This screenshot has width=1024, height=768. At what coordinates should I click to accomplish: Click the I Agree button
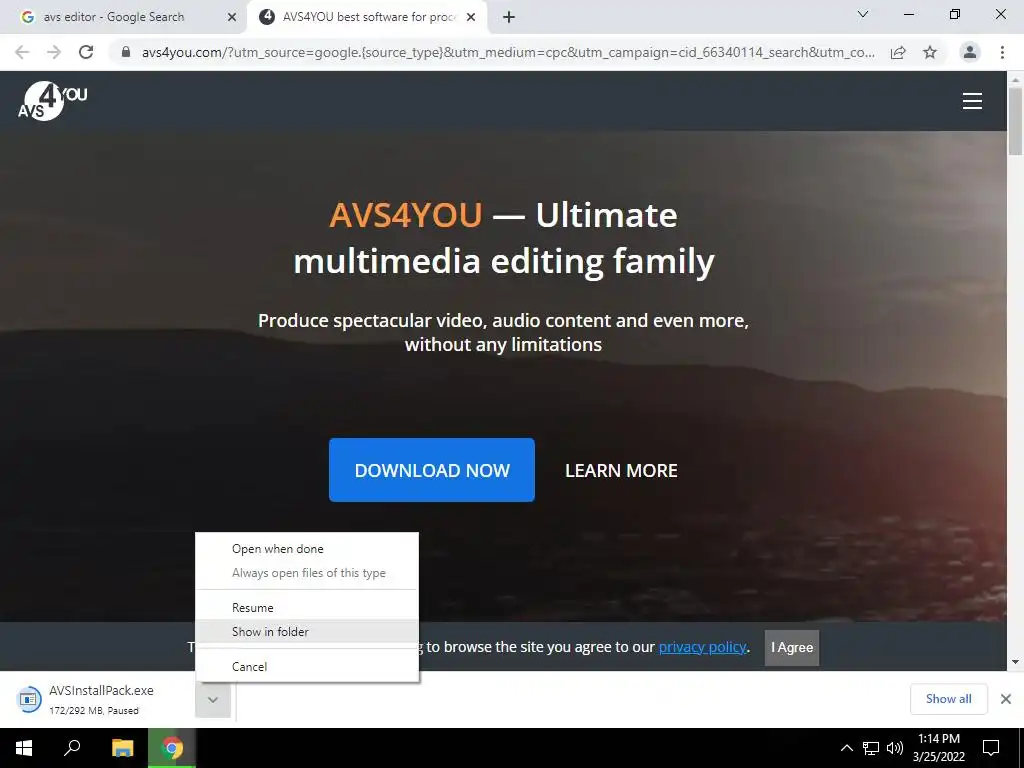(x=792, y=648)
